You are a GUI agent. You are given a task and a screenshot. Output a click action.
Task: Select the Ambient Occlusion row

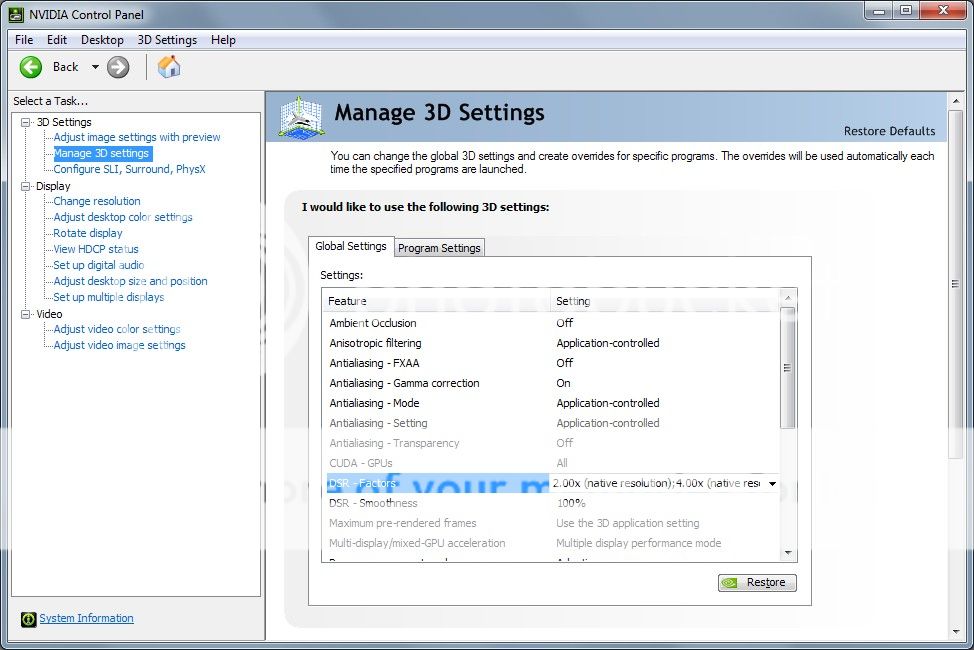(553, 323)
